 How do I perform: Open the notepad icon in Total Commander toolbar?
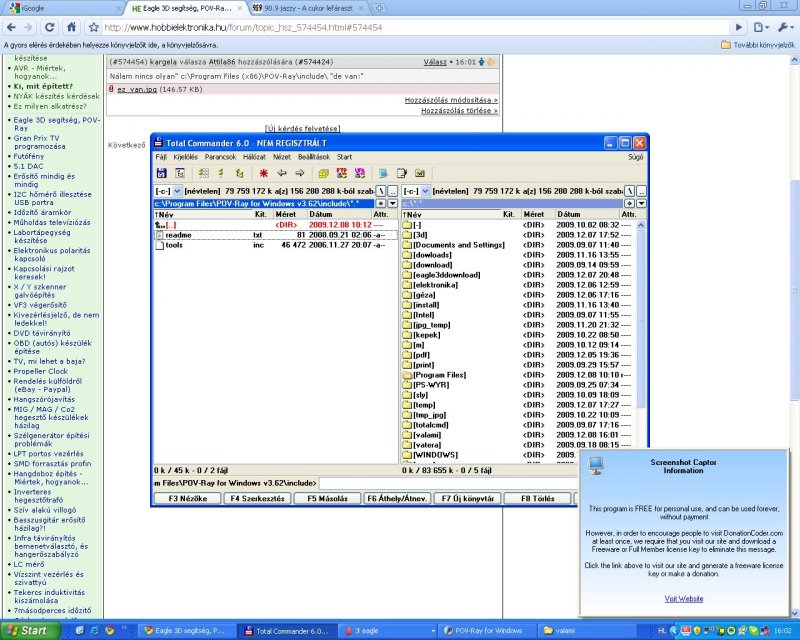402,173
